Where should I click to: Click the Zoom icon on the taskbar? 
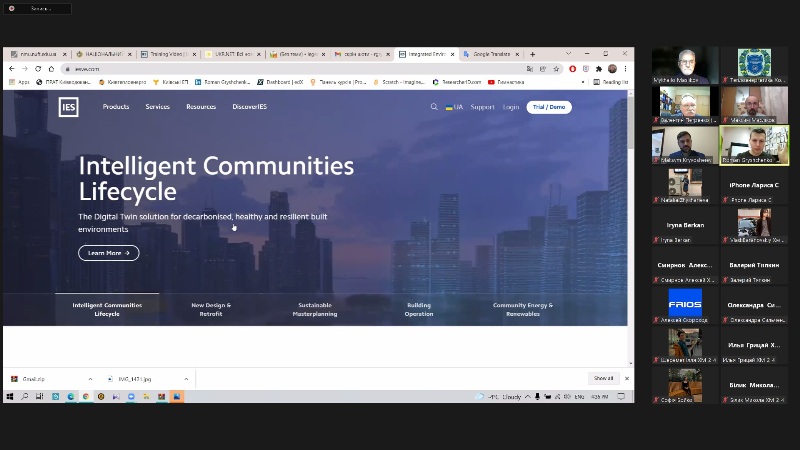131,396
